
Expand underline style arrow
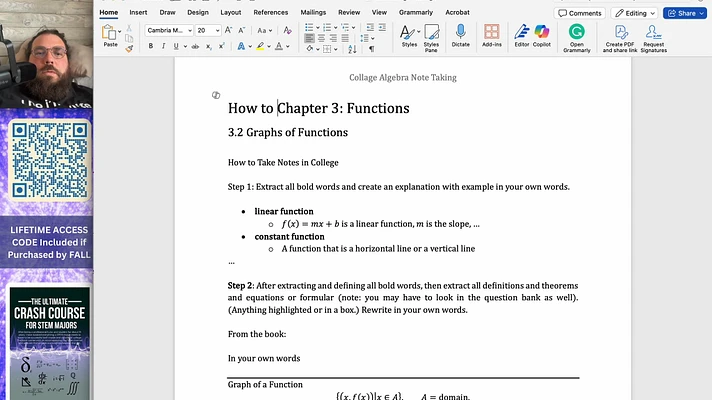tap(185, 46)
